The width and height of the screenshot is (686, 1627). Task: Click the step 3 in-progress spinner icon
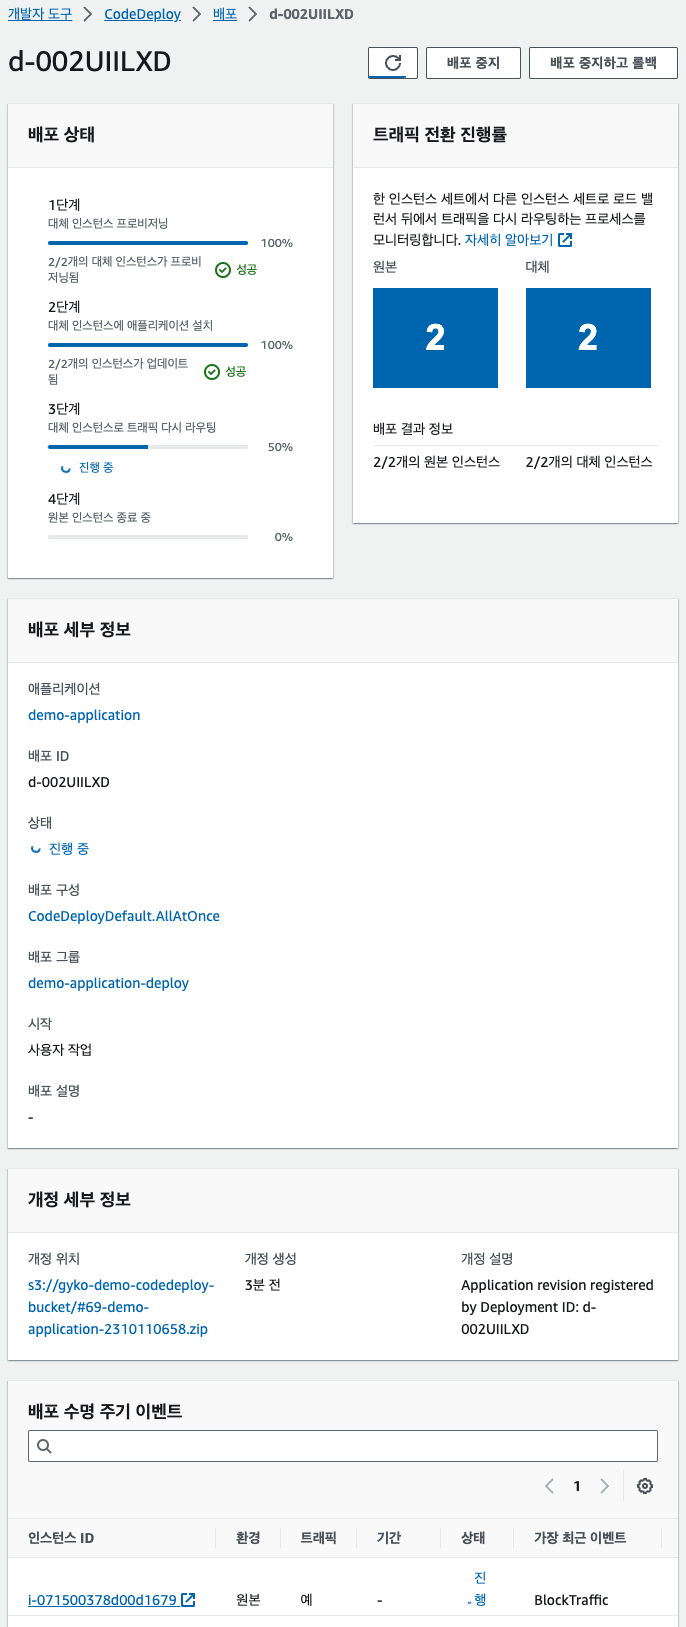pos(66,468)
